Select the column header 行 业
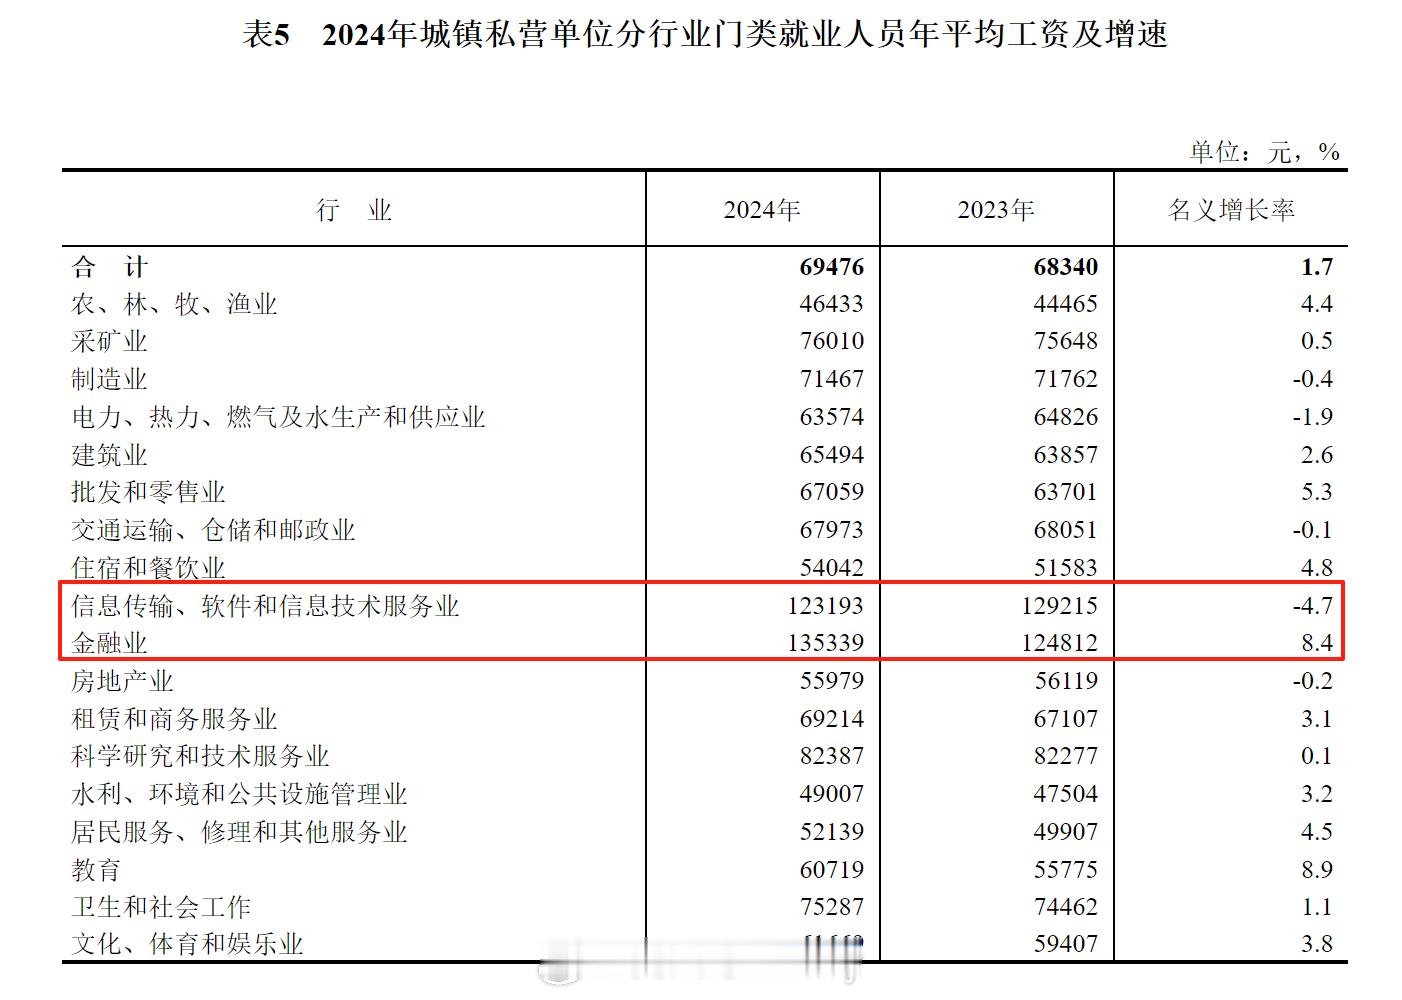The image size is (1402, 1000). coord(354,210)
